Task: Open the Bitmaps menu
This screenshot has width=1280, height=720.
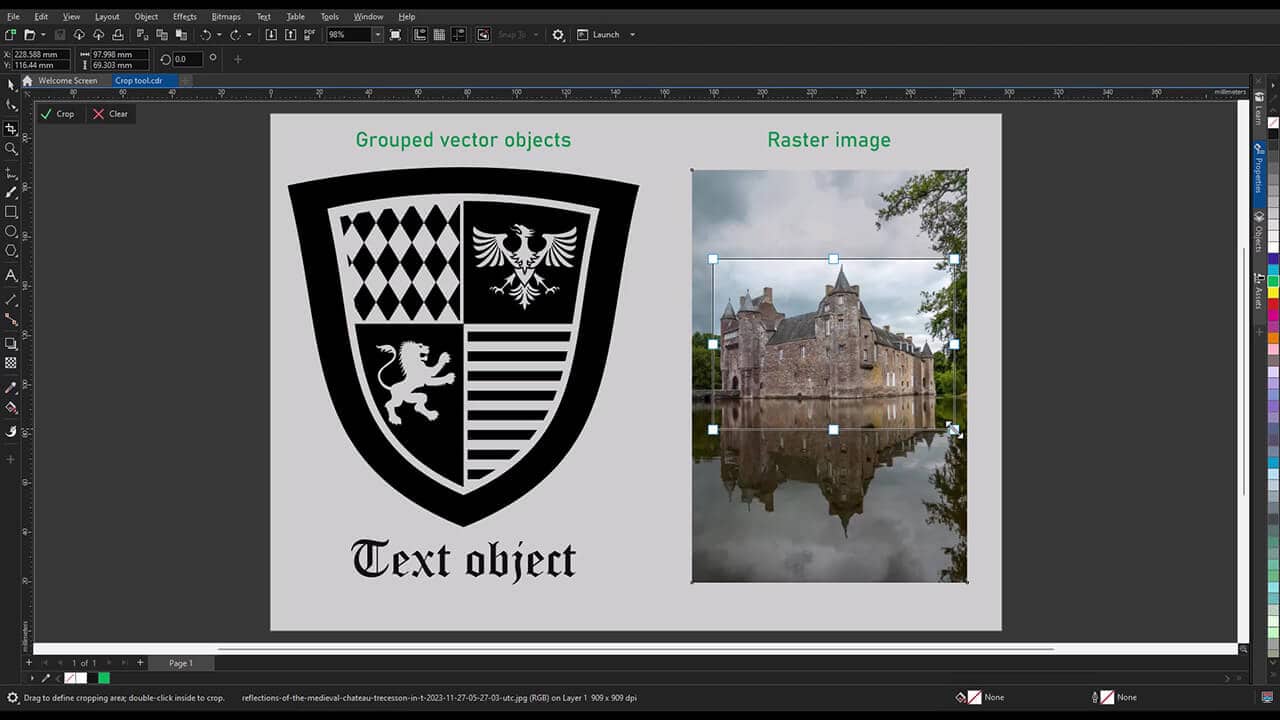Action: pyautogui.click(x=226, y=16)
